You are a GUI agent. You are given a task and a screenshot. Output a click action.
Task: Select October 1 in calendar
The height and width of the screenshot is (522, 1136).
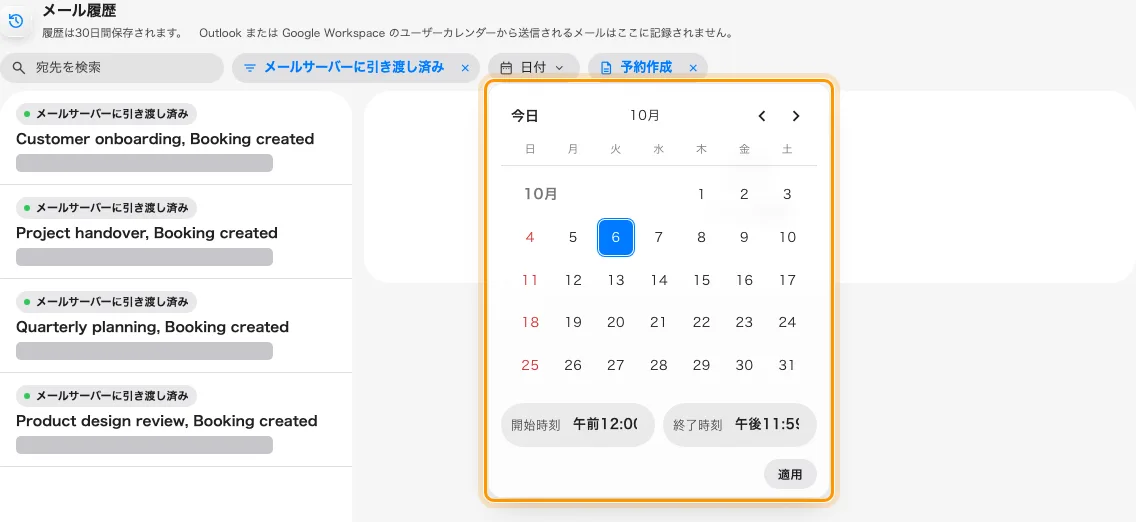(x=701, y=194)
